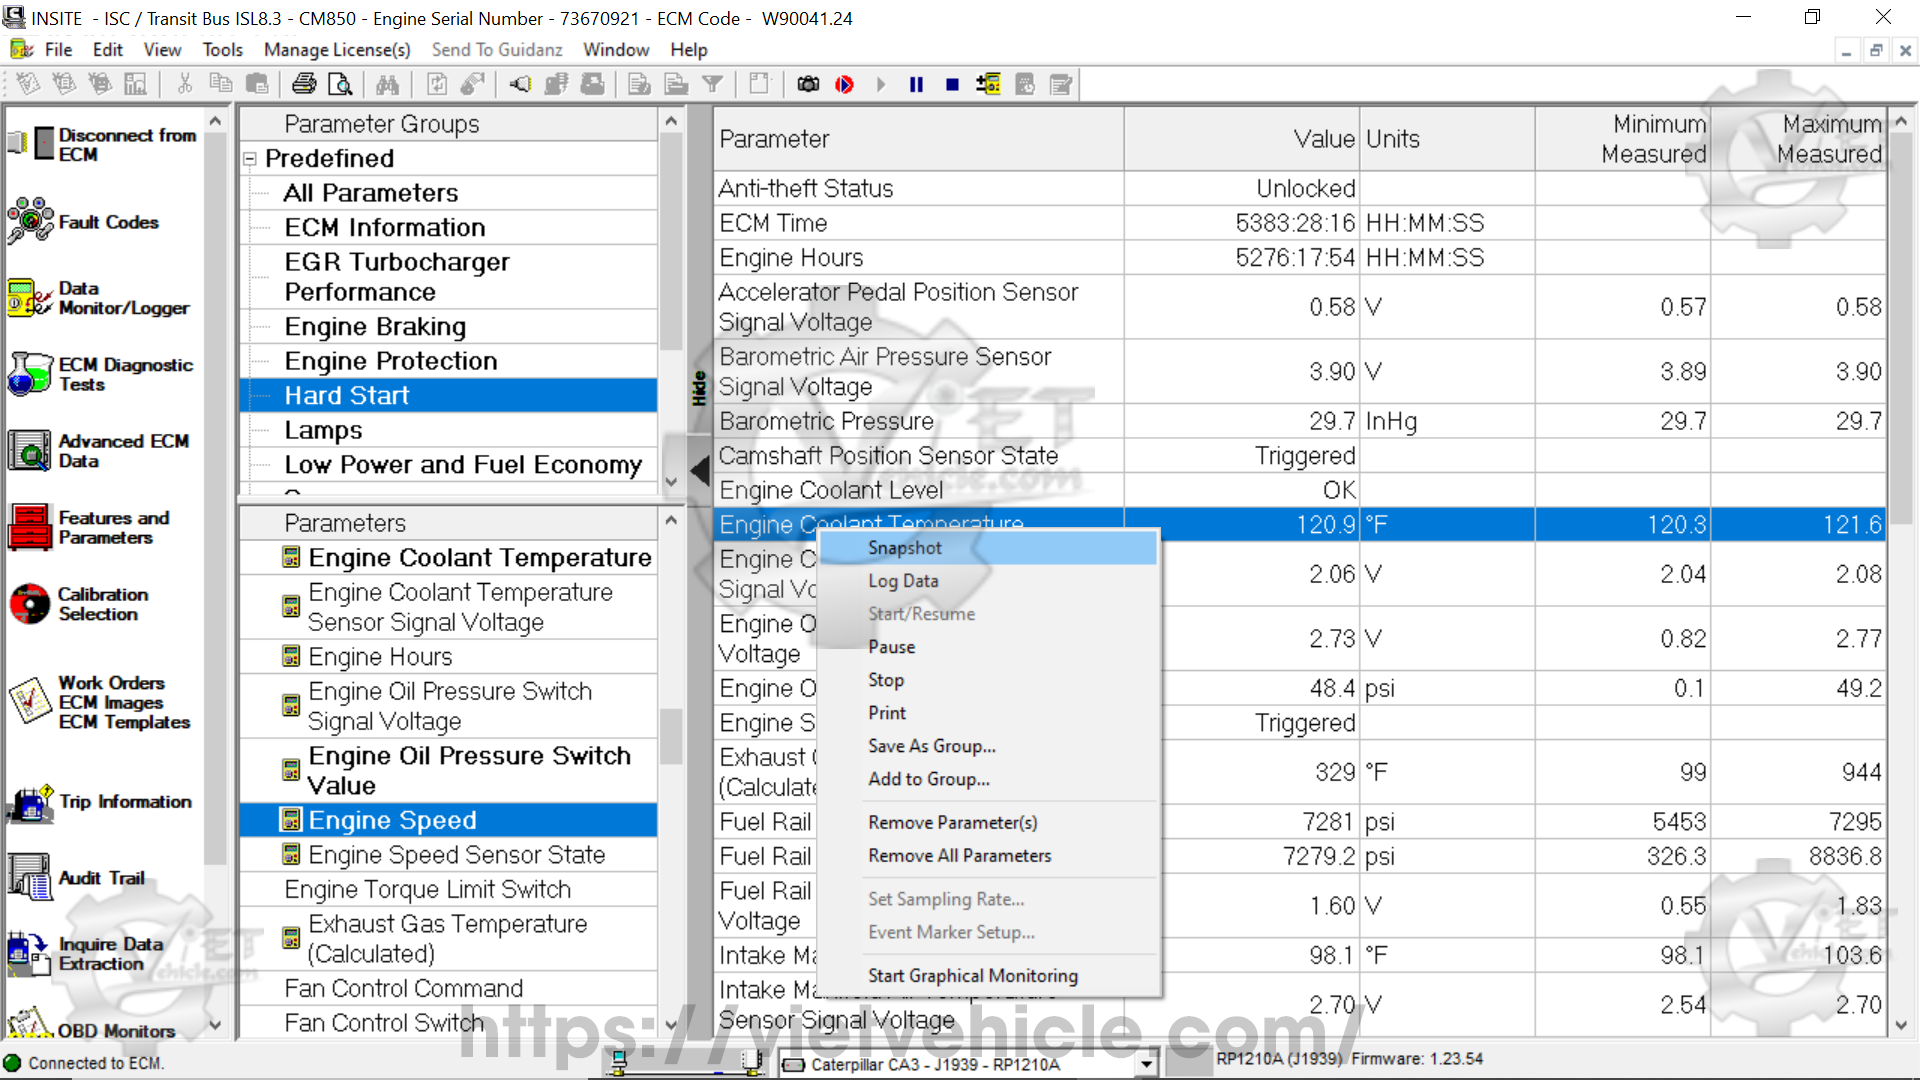Click the Stop monitoring toolbar button

coord(952,85)
